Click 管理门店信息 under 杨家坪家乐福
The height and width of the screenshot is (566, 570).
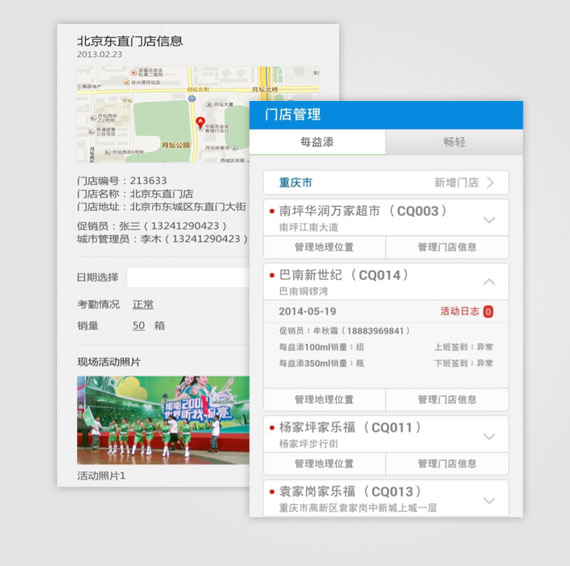coord(447,463)
